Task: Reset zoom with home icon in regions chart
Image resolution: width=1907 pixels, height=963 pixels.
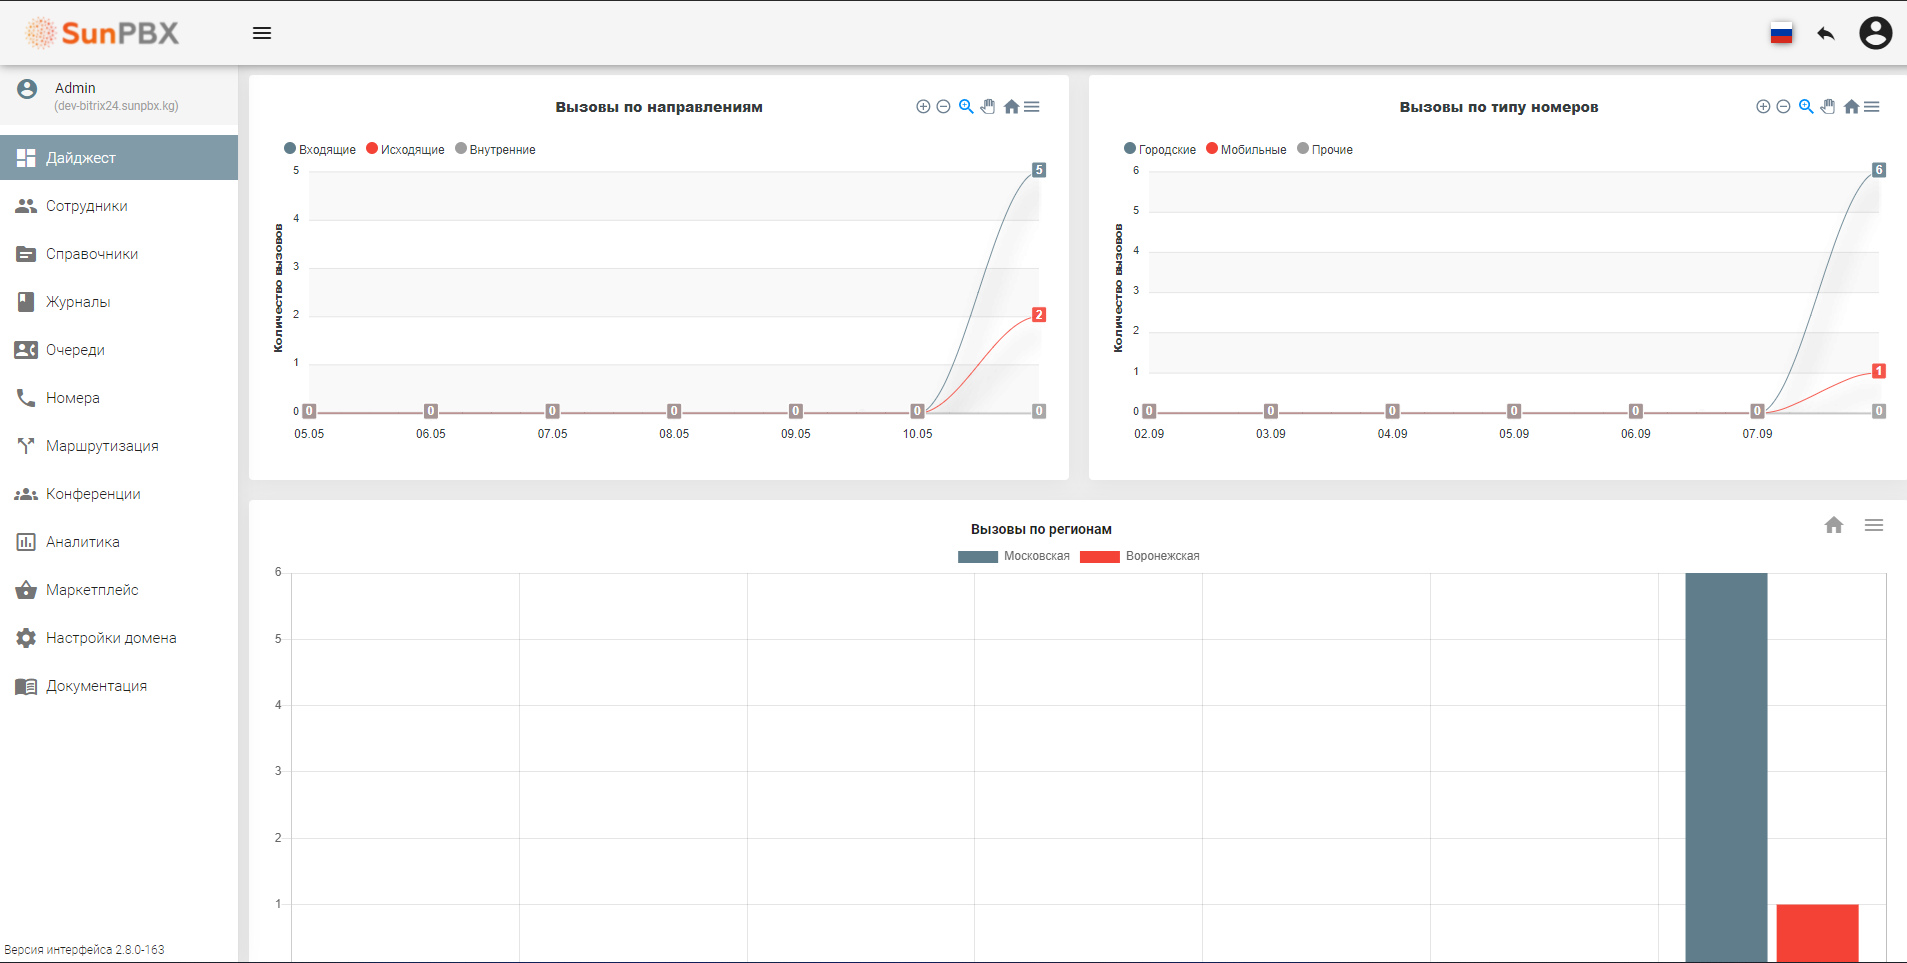Action: 1833,526
